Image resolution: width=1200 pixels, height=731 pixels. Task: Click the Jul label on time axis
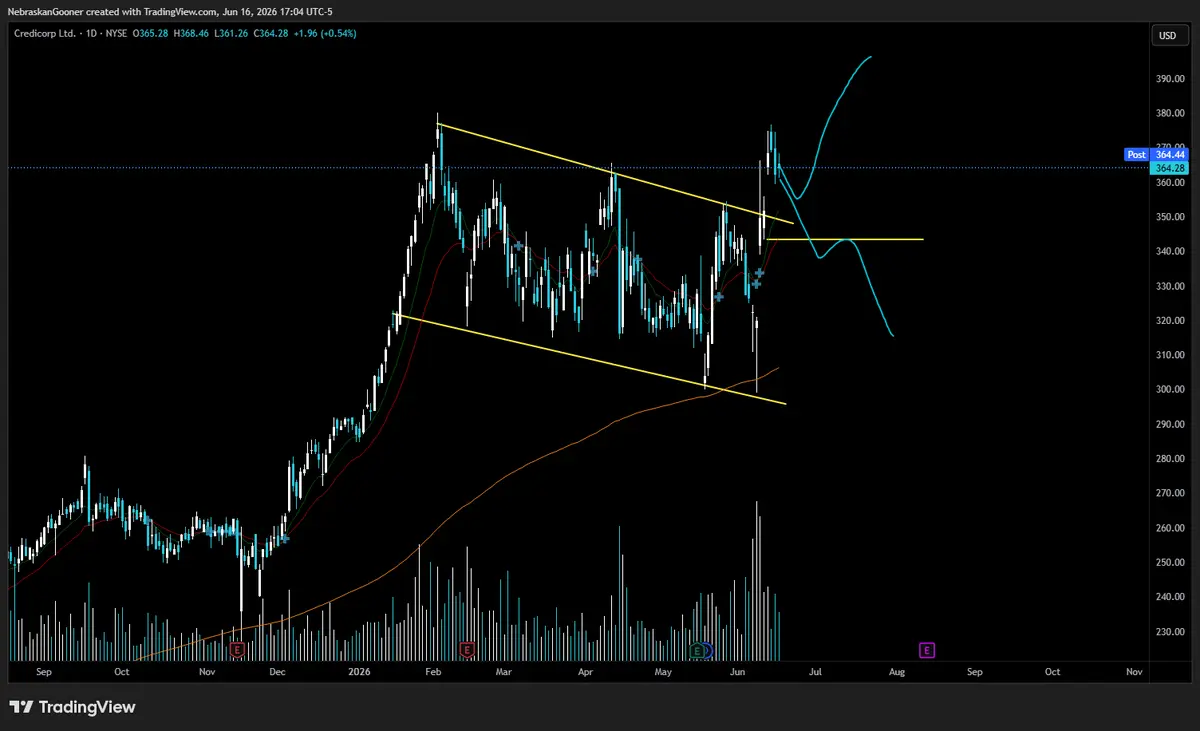click(816, 673)
